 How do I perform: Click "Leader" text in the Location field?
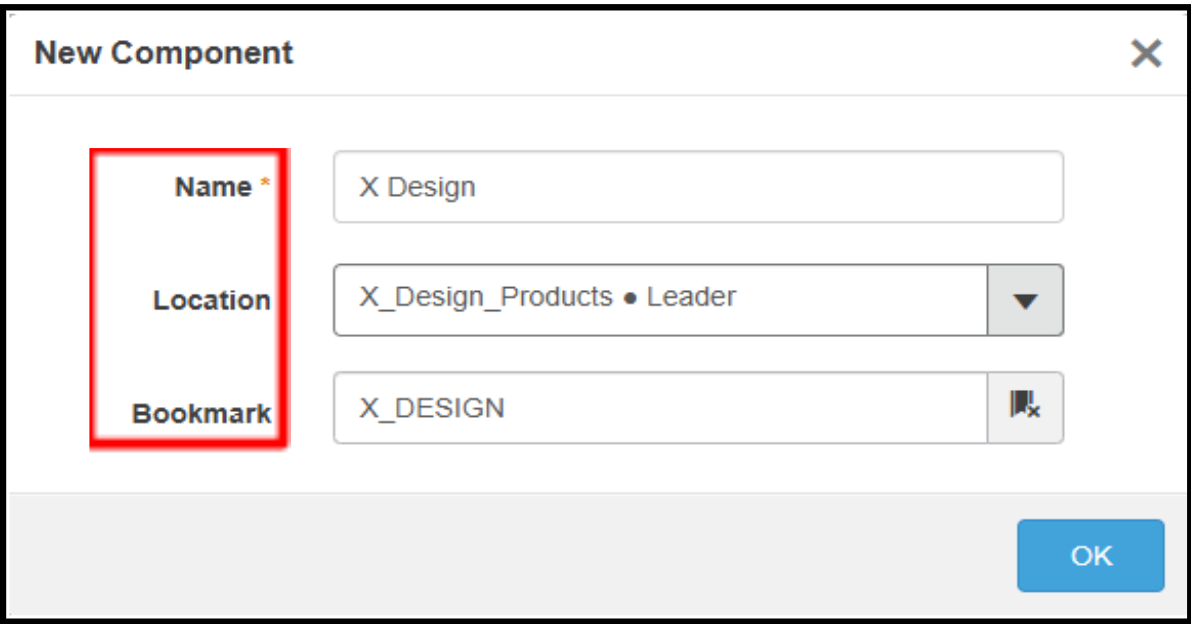point(691,297)
